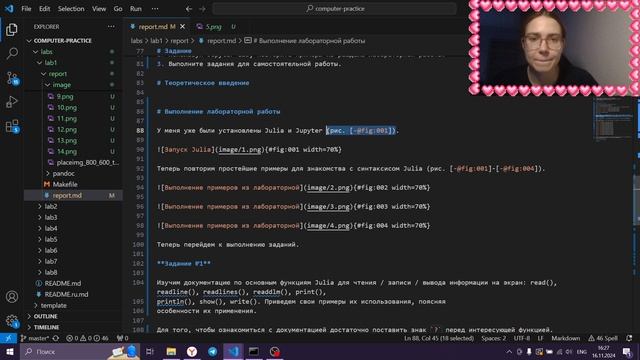
Task: Change end of line sequence LF
Action: [540, 338]
